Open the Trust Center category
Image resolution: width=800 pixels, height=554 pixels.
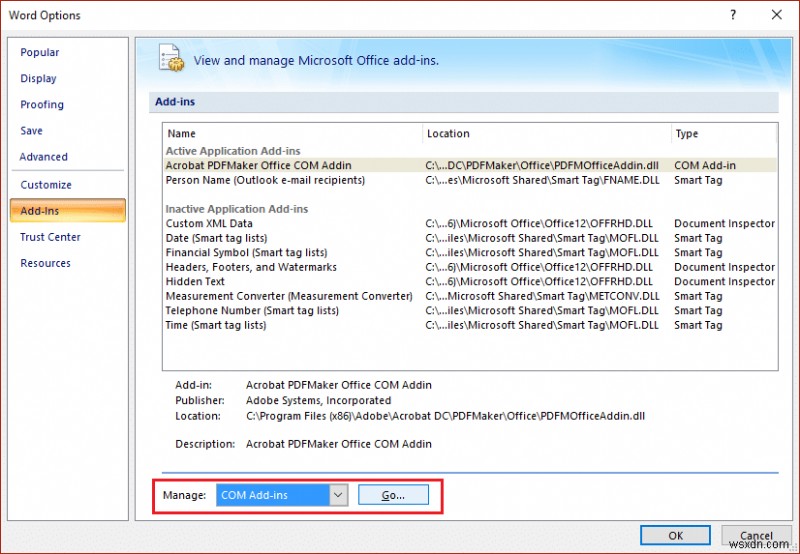tap(50, 237)
